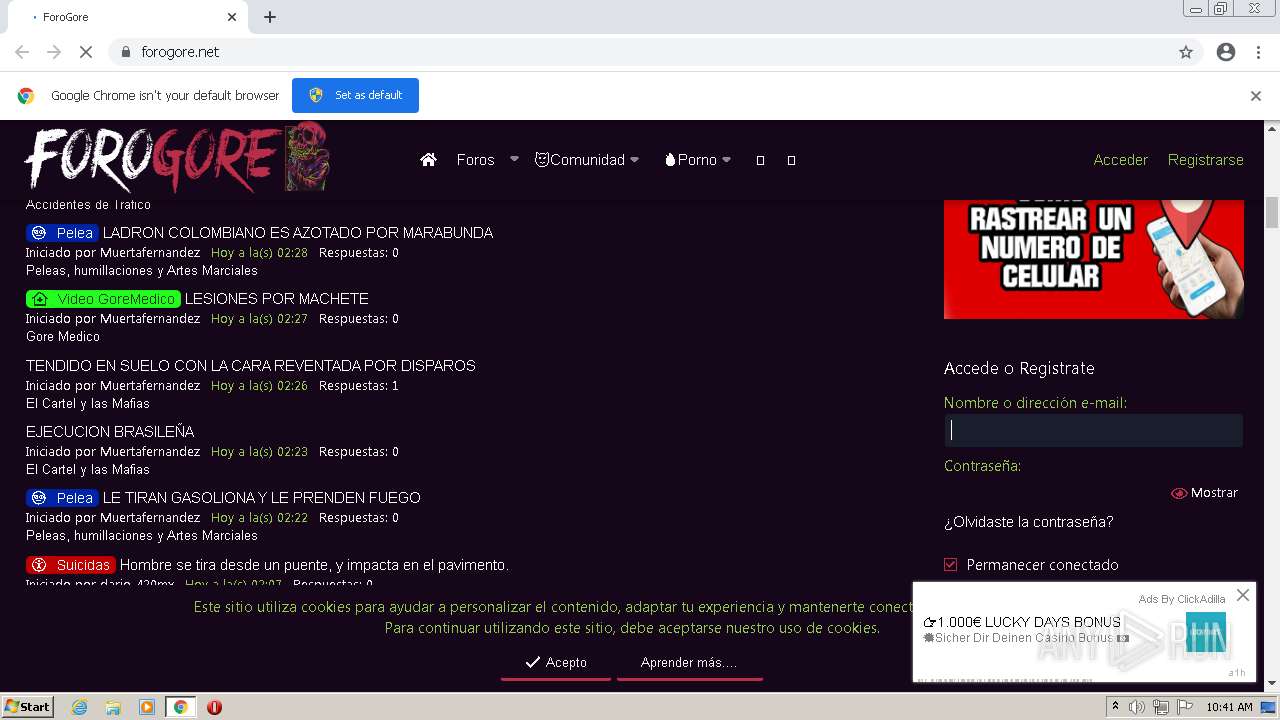The height and width of the screenshot is (720, 1280).
Task: Click the Suicidas tag
Action: coord(71,565)
